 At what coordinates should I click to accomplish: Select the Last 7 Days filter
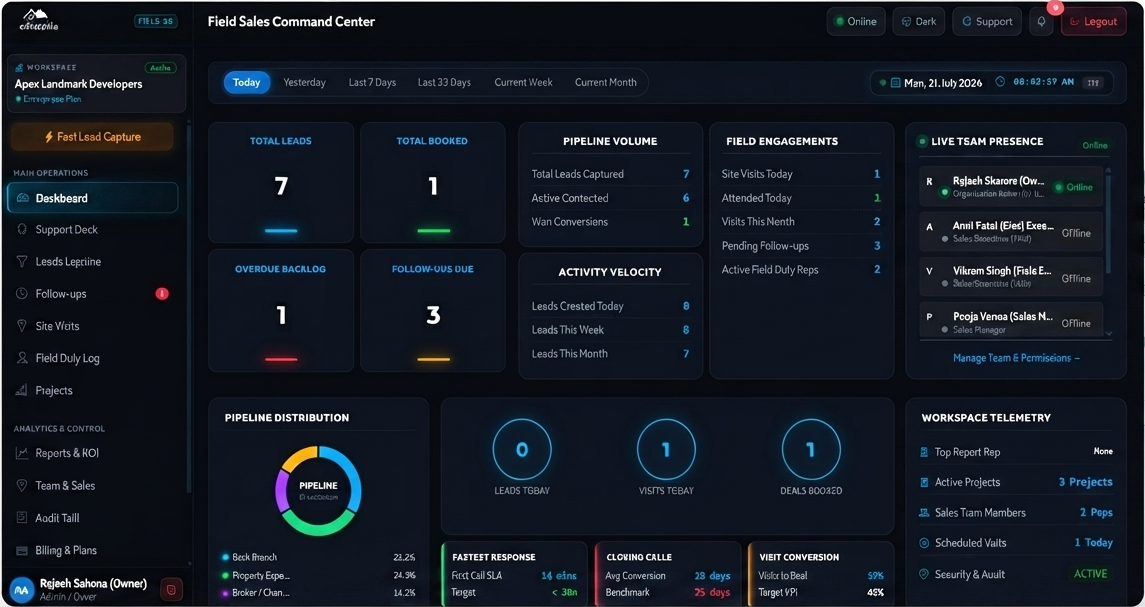click(x=372, y=83)
